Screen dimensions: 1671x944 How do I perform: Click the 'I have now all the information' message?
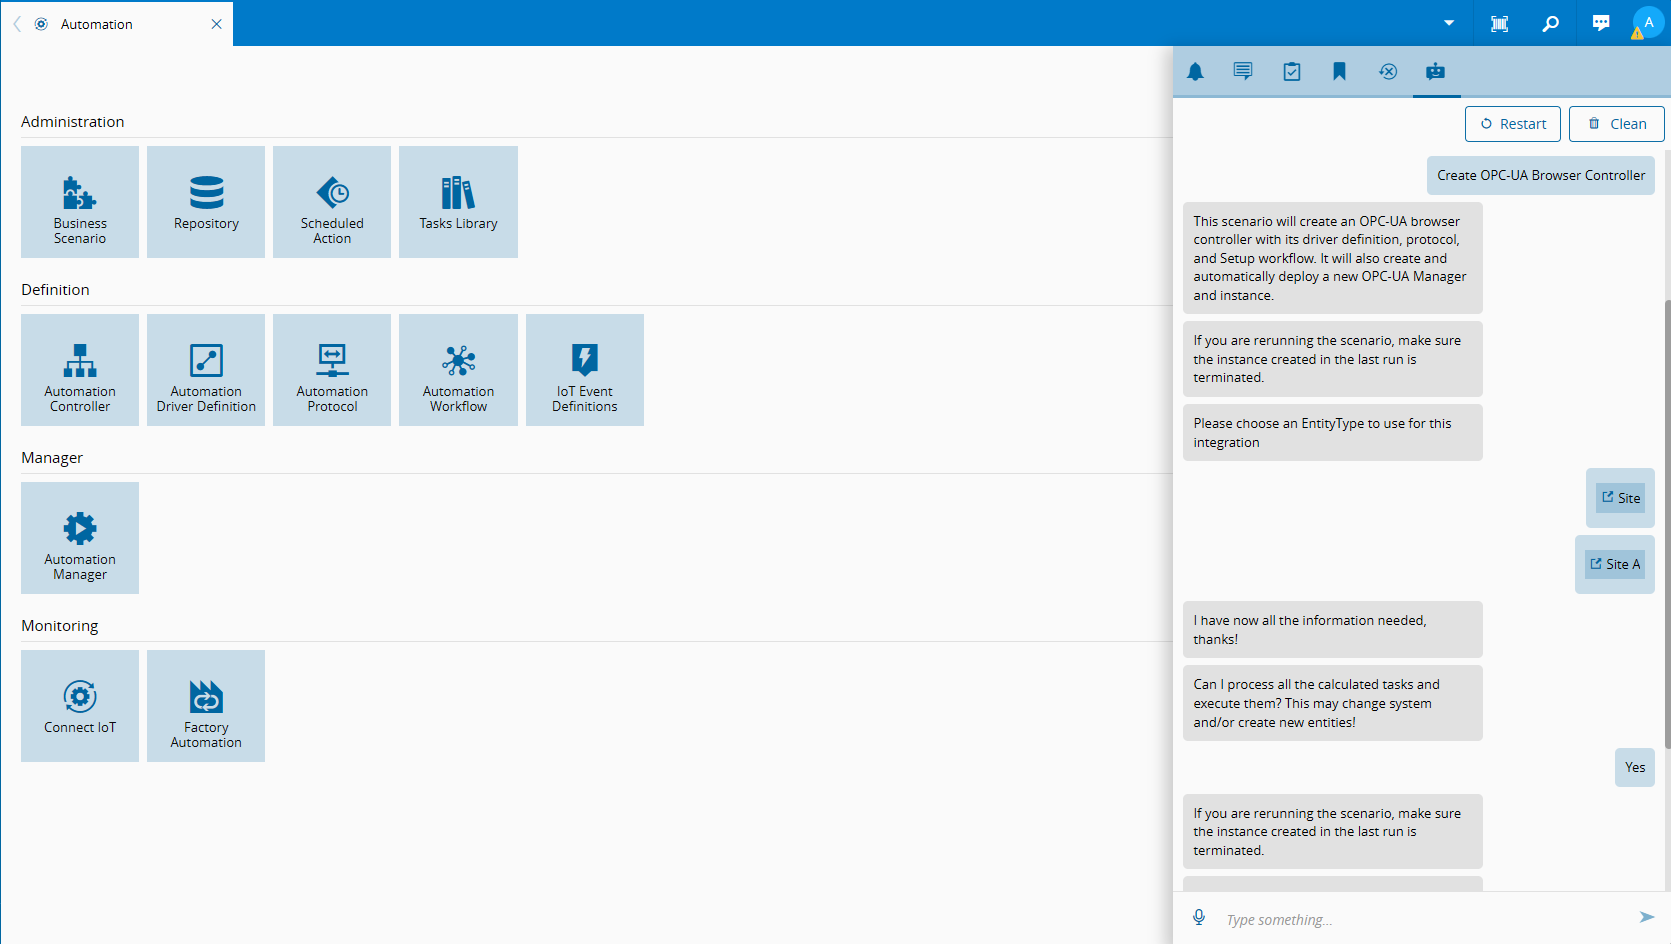(x=1332, y=630)
